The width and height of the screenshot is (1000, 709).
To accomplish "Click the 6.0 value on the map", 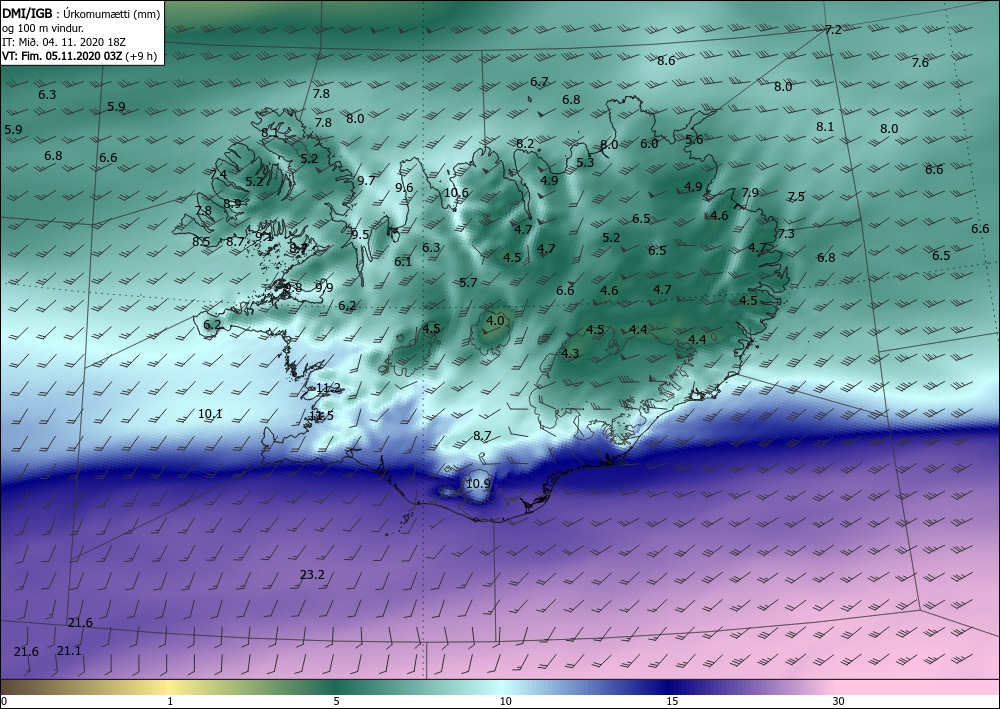I will pyautogui.click(x=649, y=144).
